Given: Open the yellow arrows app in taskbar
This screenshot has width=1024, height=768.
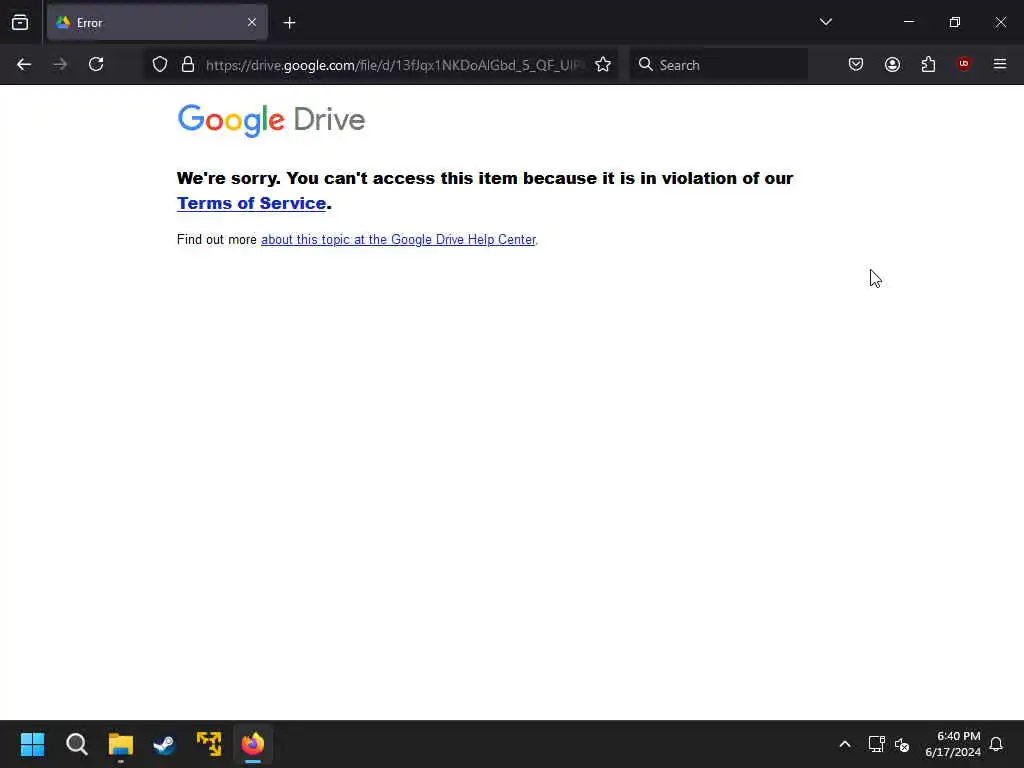Looking at the screenshot, I should (209, 744).
